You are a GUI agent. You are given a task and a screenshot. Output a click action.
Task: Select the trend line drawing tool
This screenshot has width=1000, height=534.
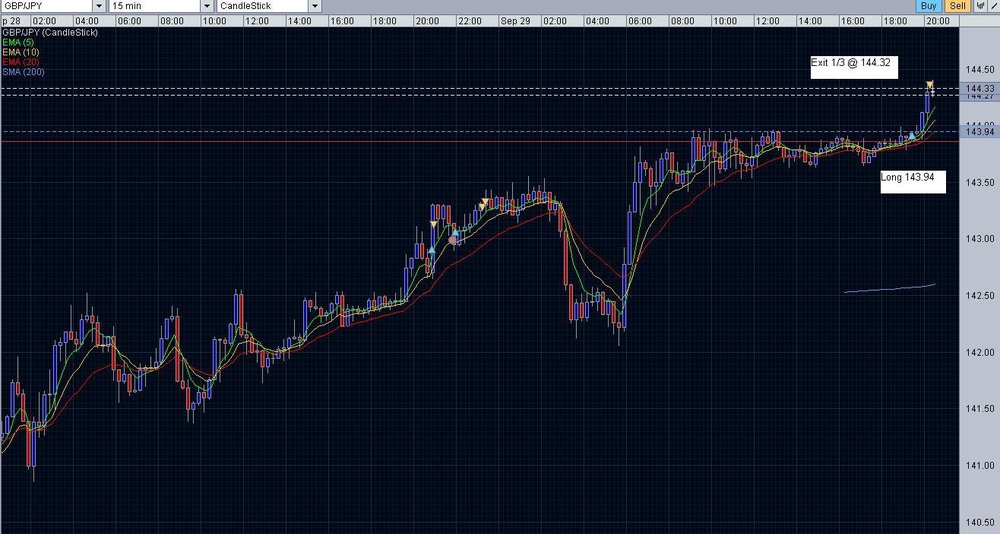click(994, 6)
